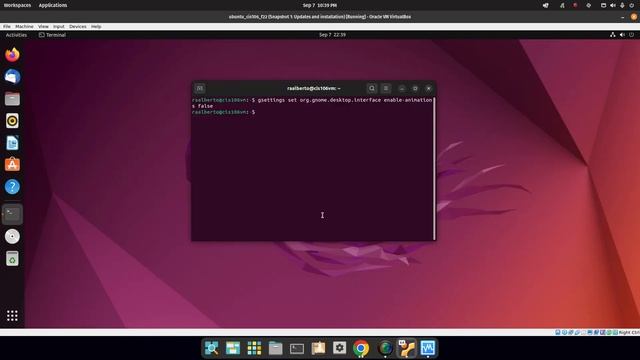Screen dimensions: 640x360
Task: Minimize the terminal window
Action: [402, 88]
